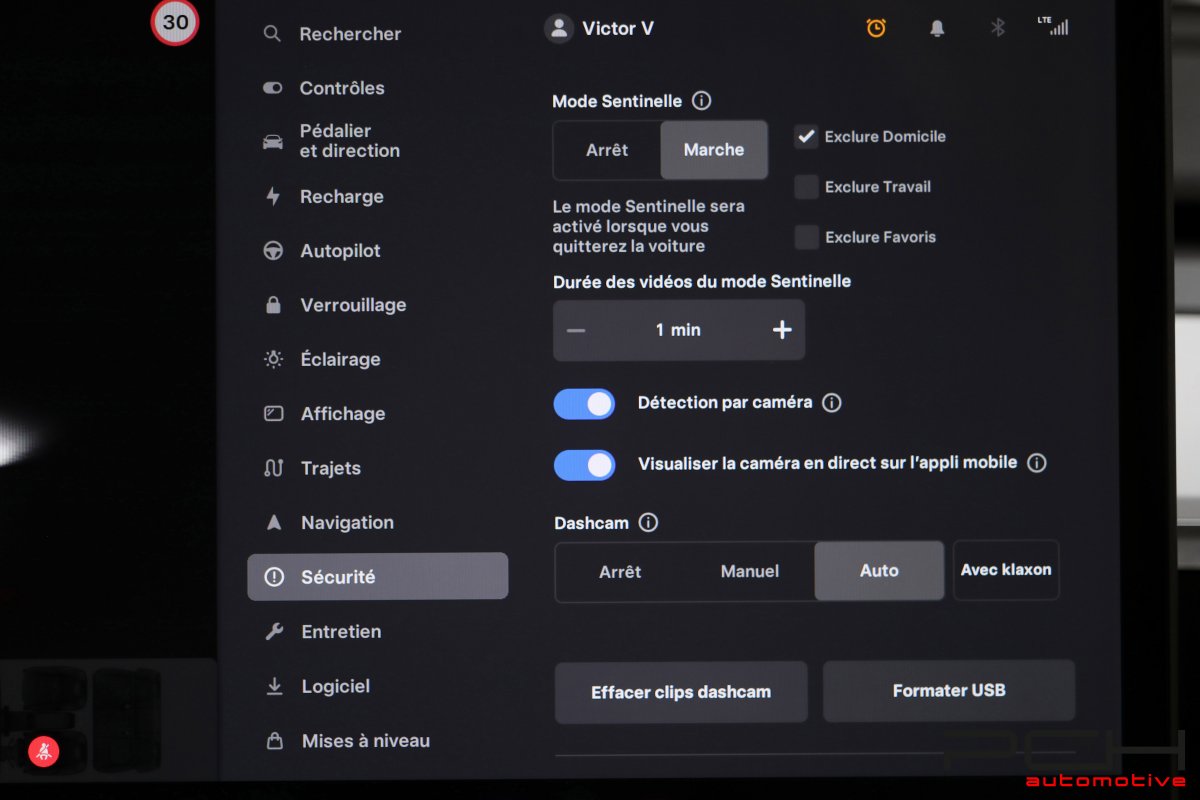Click the search magnifier icon
This screenshot has height=800, width=1200.
(x=272, y=34)
